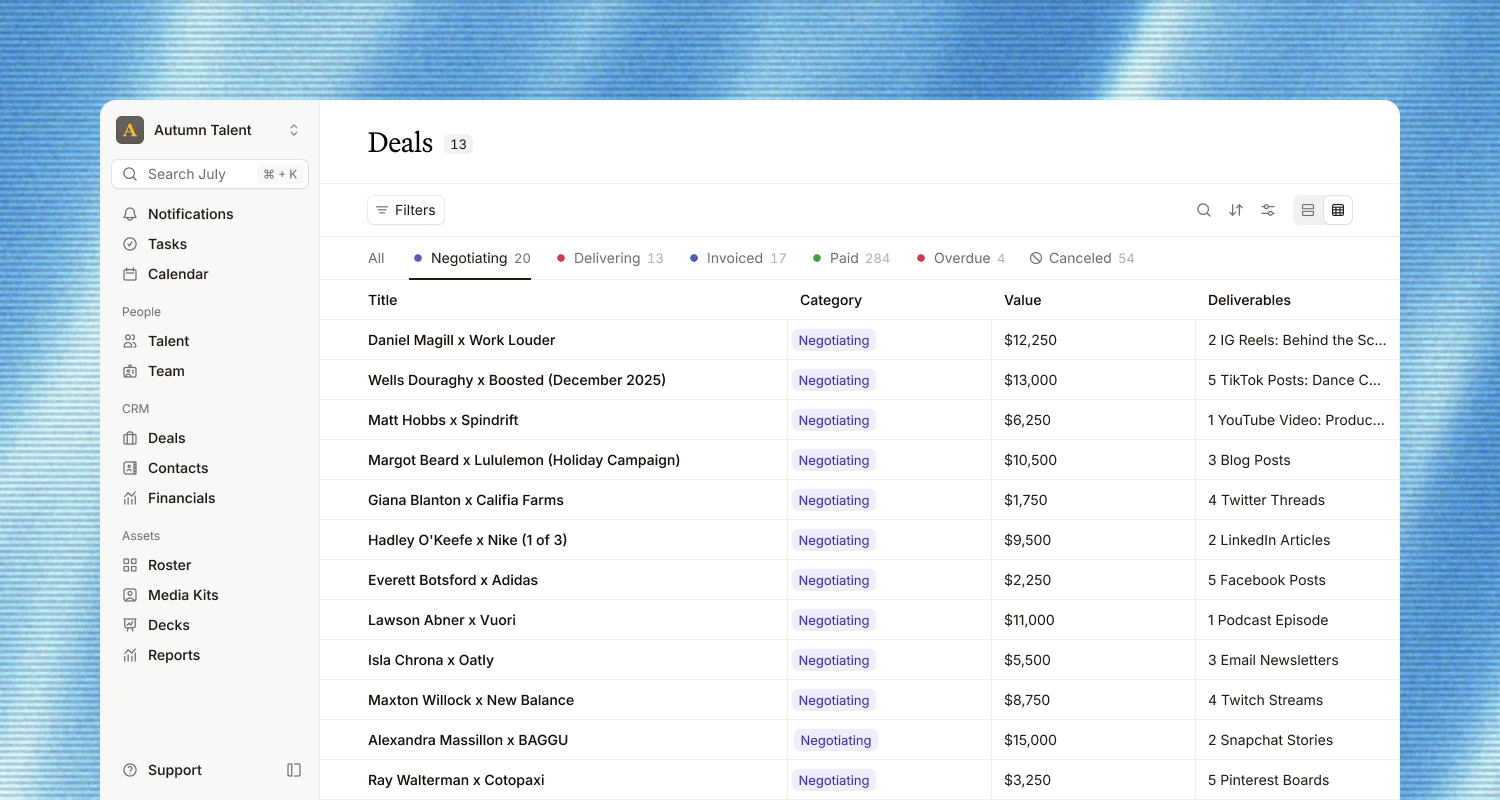1500x800 pixels.
Task: Click the Autumn Talent logo icon
Action: (130, 130)
